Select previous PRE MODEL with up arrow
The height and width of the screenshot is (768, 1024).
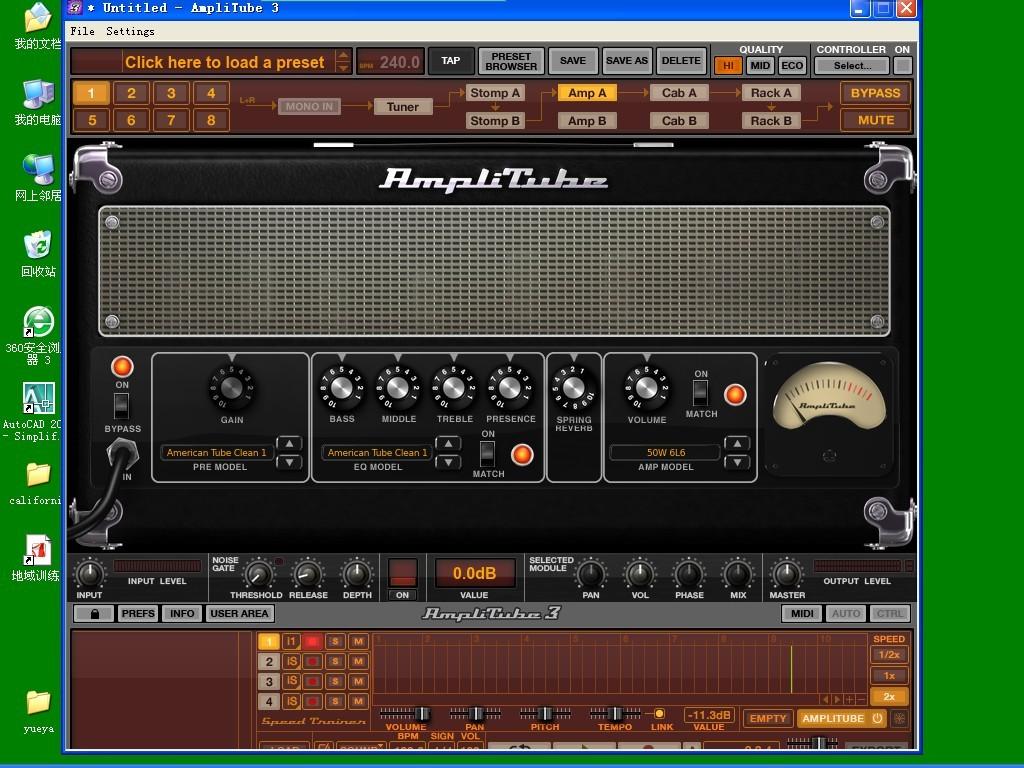coord(289,443)
